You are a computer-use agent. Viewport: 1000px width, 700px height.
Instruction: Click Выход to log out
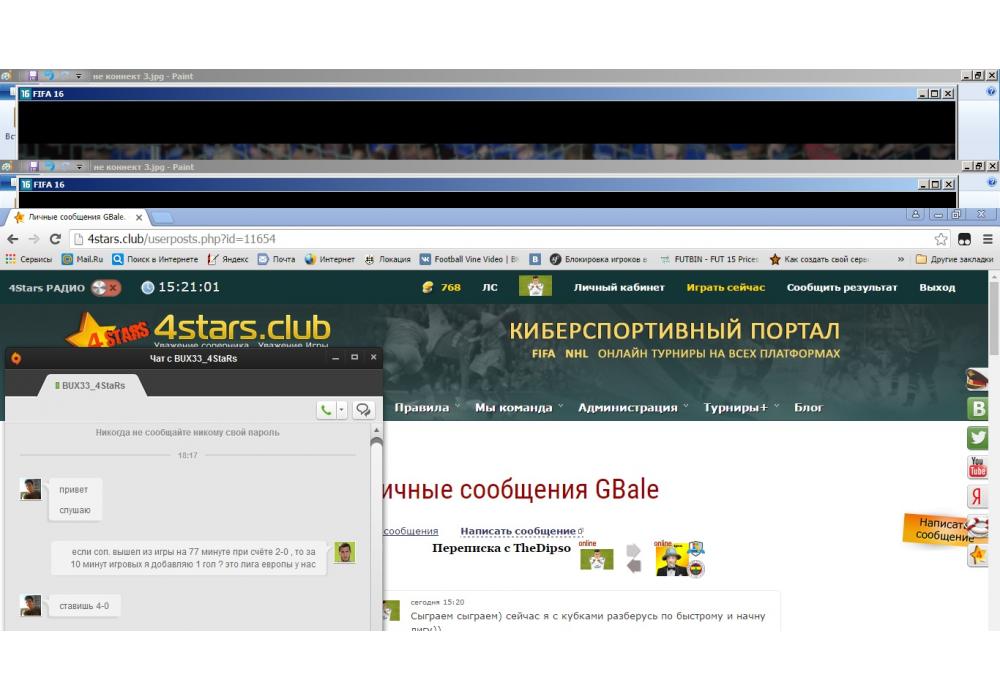pyautogui.click(x=937, y=288)
